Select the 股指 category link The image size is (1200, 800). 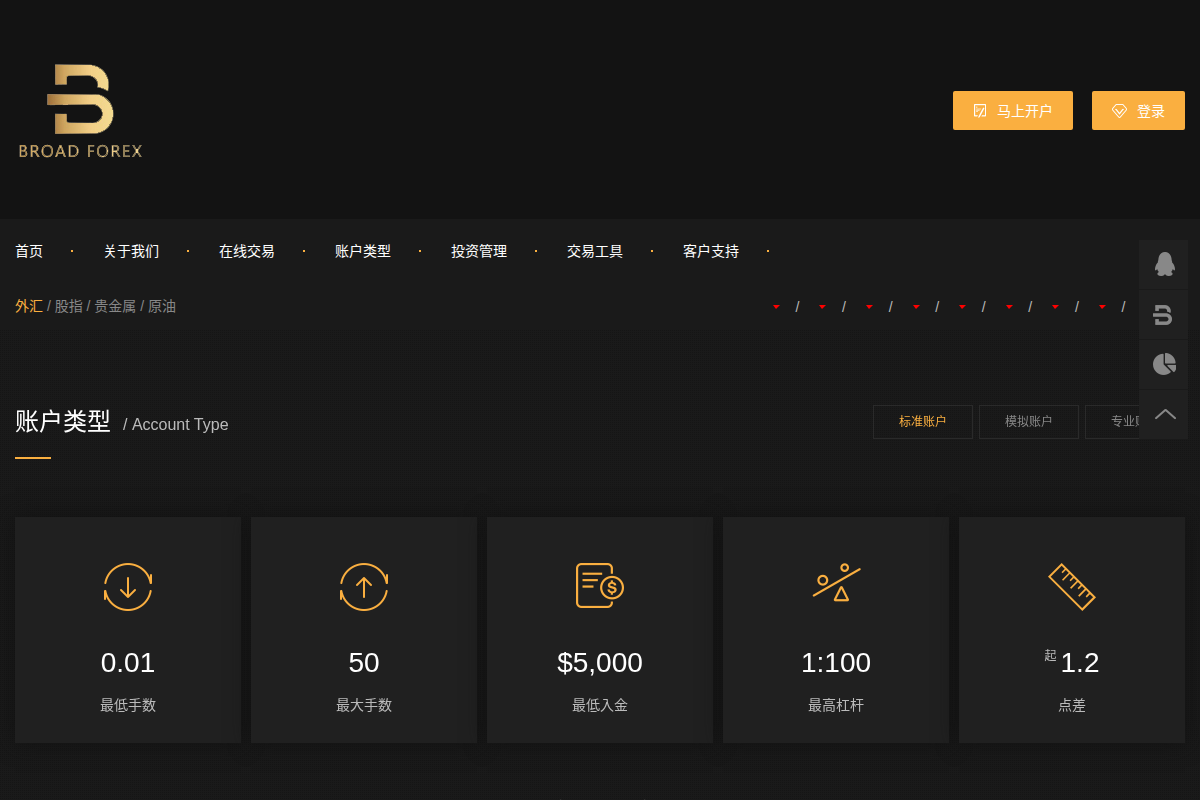coord(69,306)
